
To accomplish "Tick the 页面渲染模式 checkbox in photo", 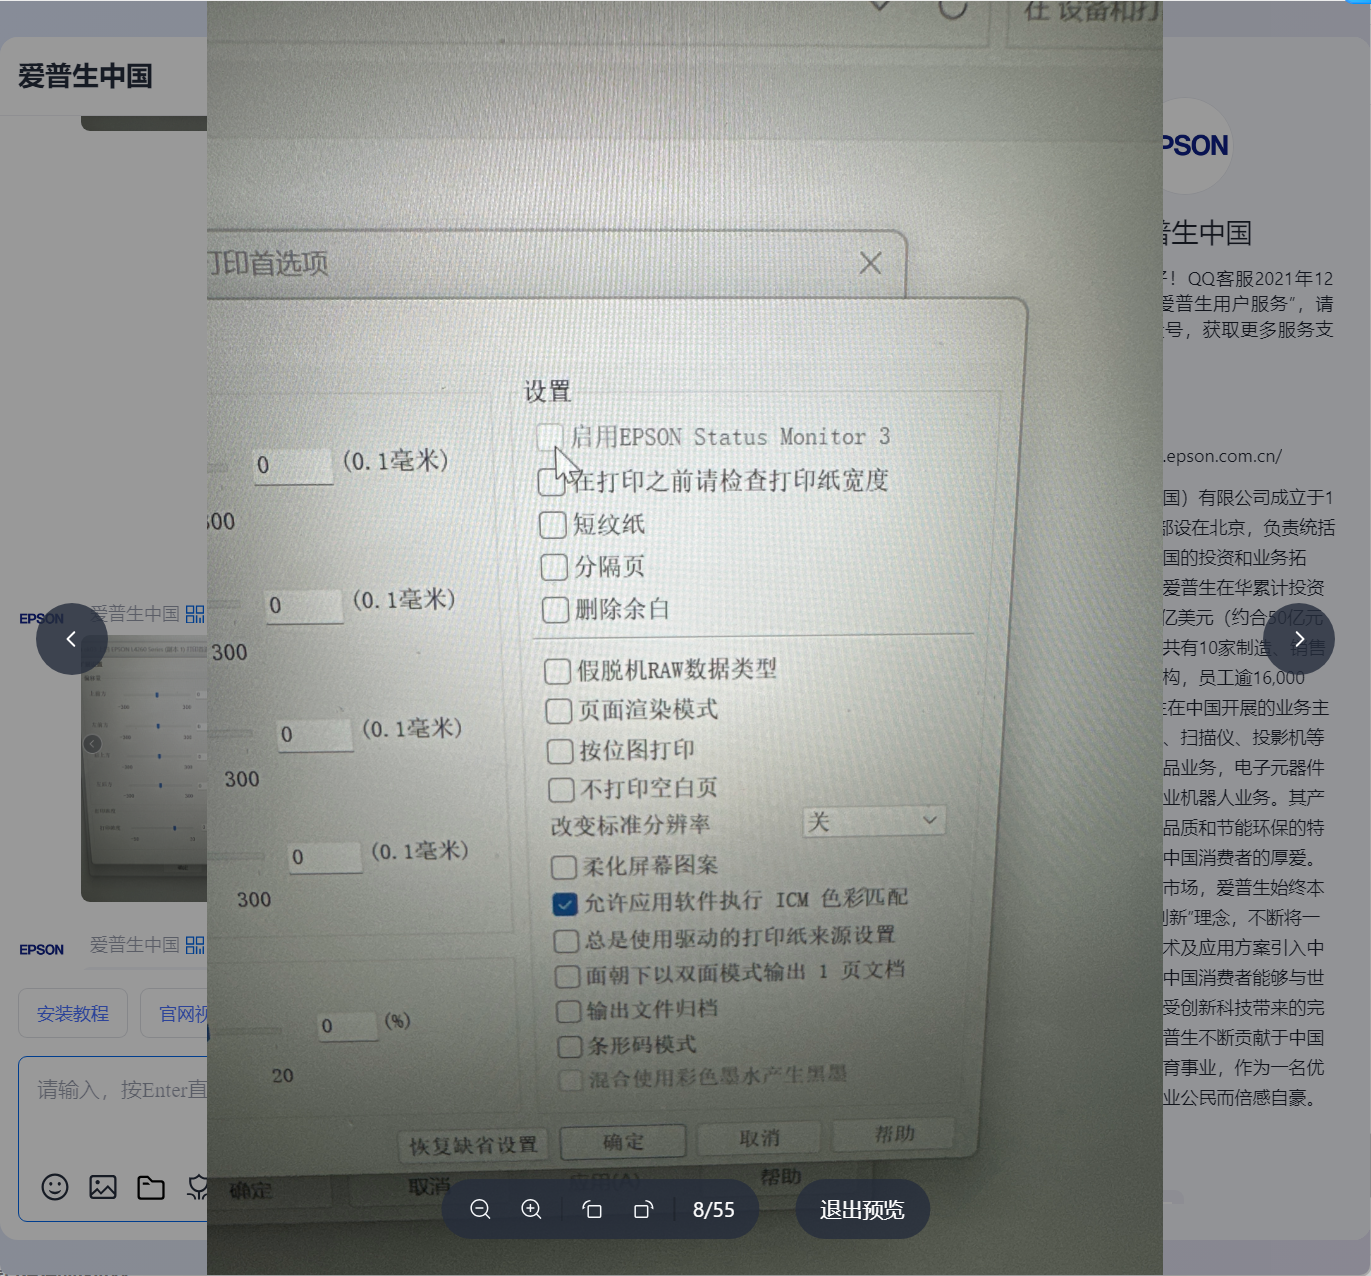I will click(x=558, y=711).
